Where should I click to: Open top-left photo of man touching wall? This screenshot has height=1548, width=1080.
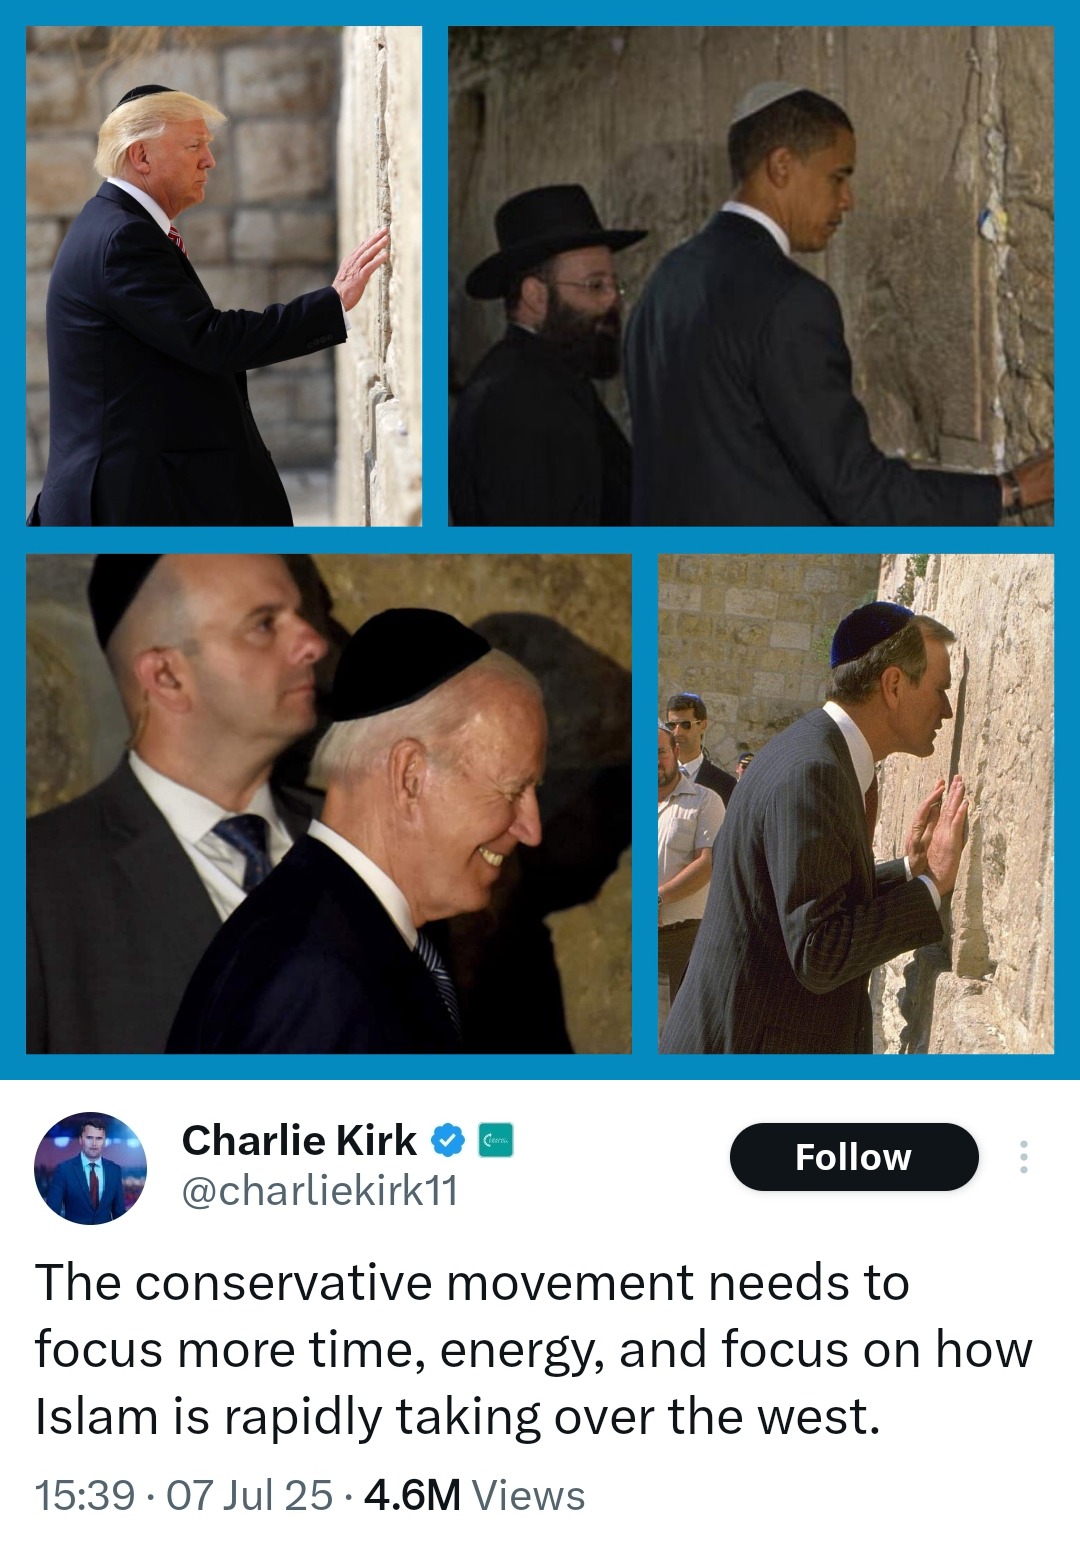point(224,276)
